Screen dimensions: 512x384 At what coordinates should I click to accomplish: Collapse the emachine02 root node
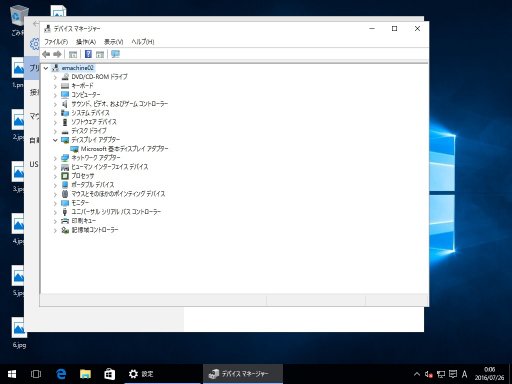click(46, 68)
